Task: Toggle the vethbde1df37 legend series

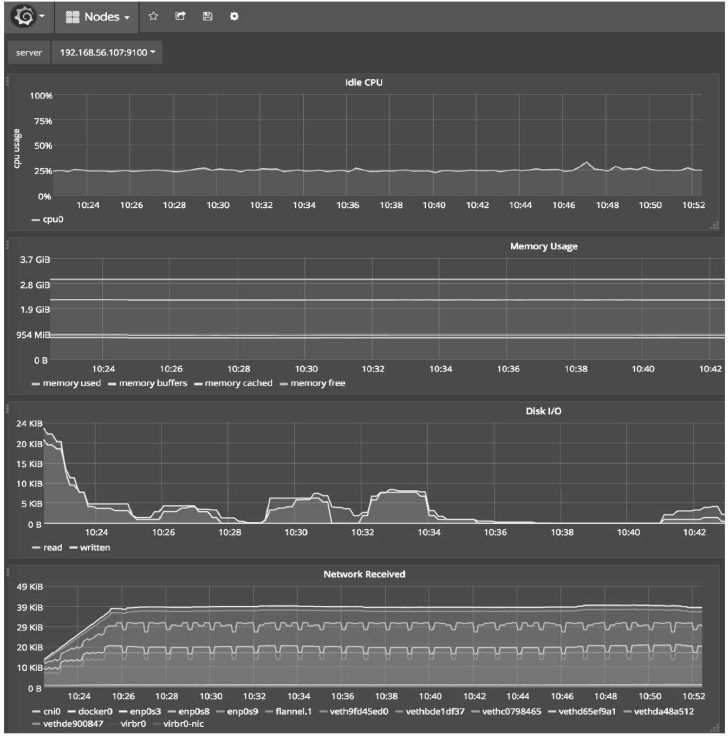Action: [430, 711]
